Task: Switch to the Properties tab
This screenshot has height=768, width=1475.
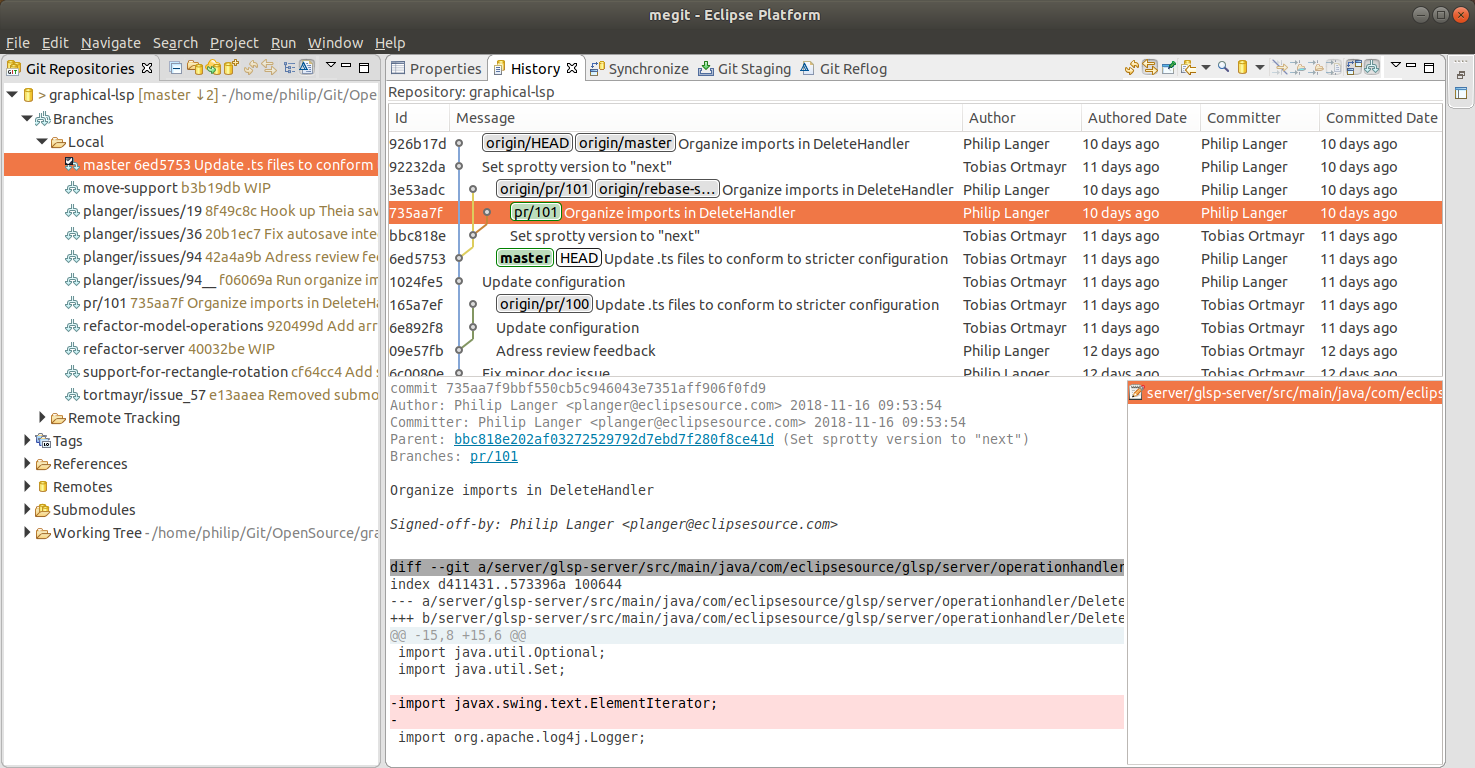Action: pos(436,68)
